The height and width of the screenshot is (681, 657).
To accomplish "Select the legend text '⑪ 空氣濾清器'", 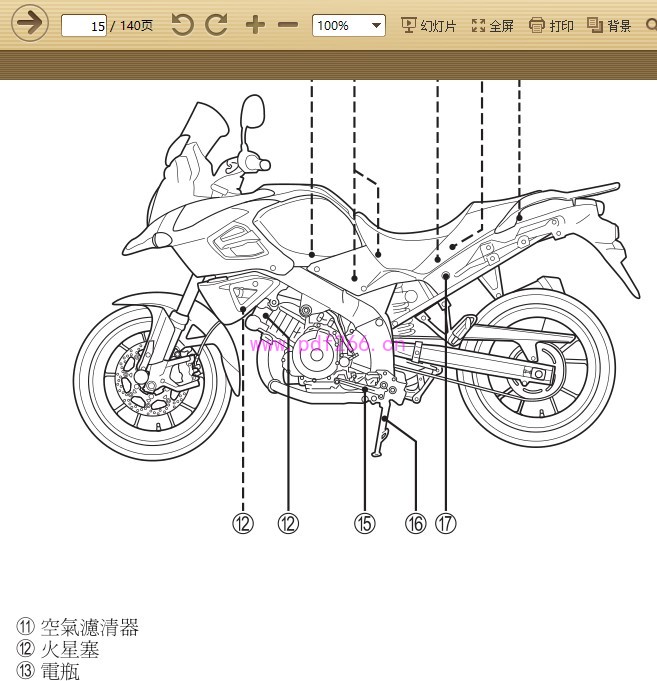I will 78,627.
